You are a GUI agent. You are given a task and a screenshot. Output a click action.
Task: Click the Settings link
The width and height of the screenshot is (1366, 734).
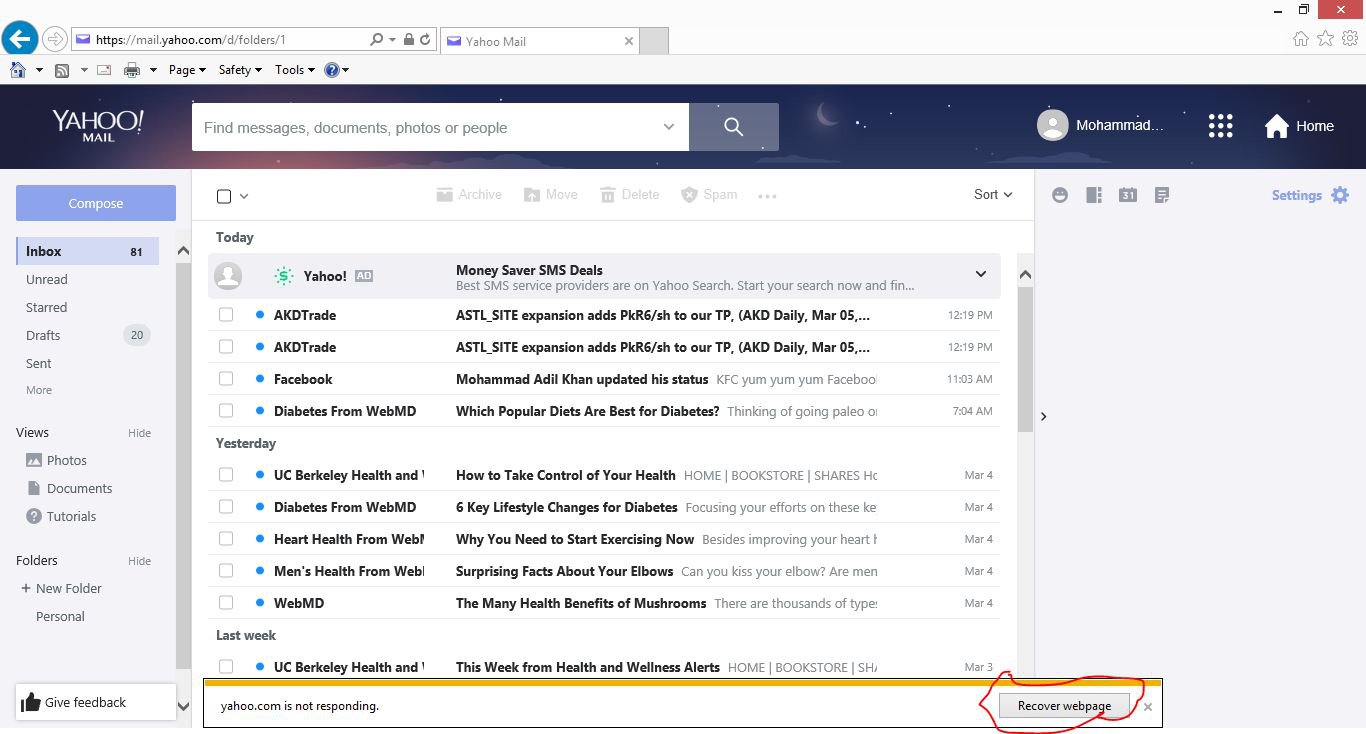point(1297,195)
